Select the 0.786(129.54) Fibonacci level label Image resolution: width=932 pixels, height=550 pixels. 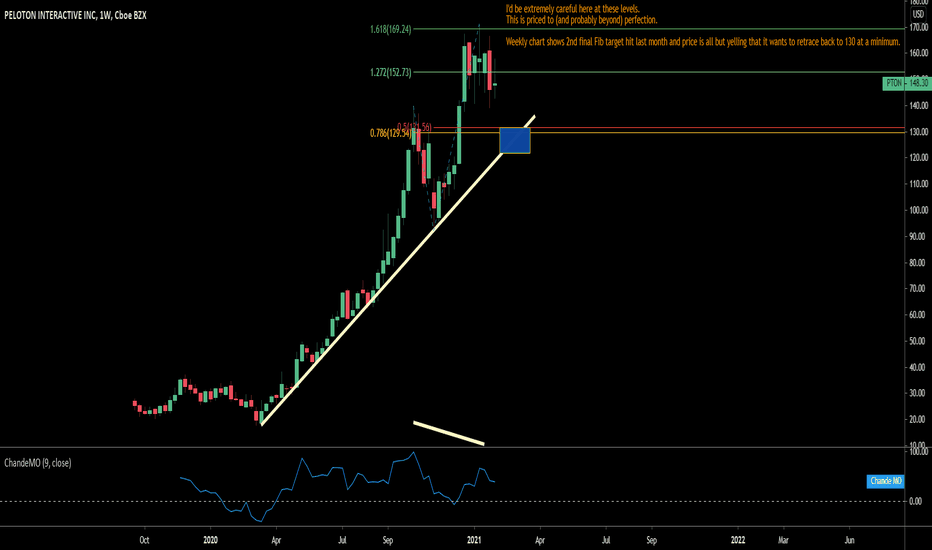click(x=390, y=133)
